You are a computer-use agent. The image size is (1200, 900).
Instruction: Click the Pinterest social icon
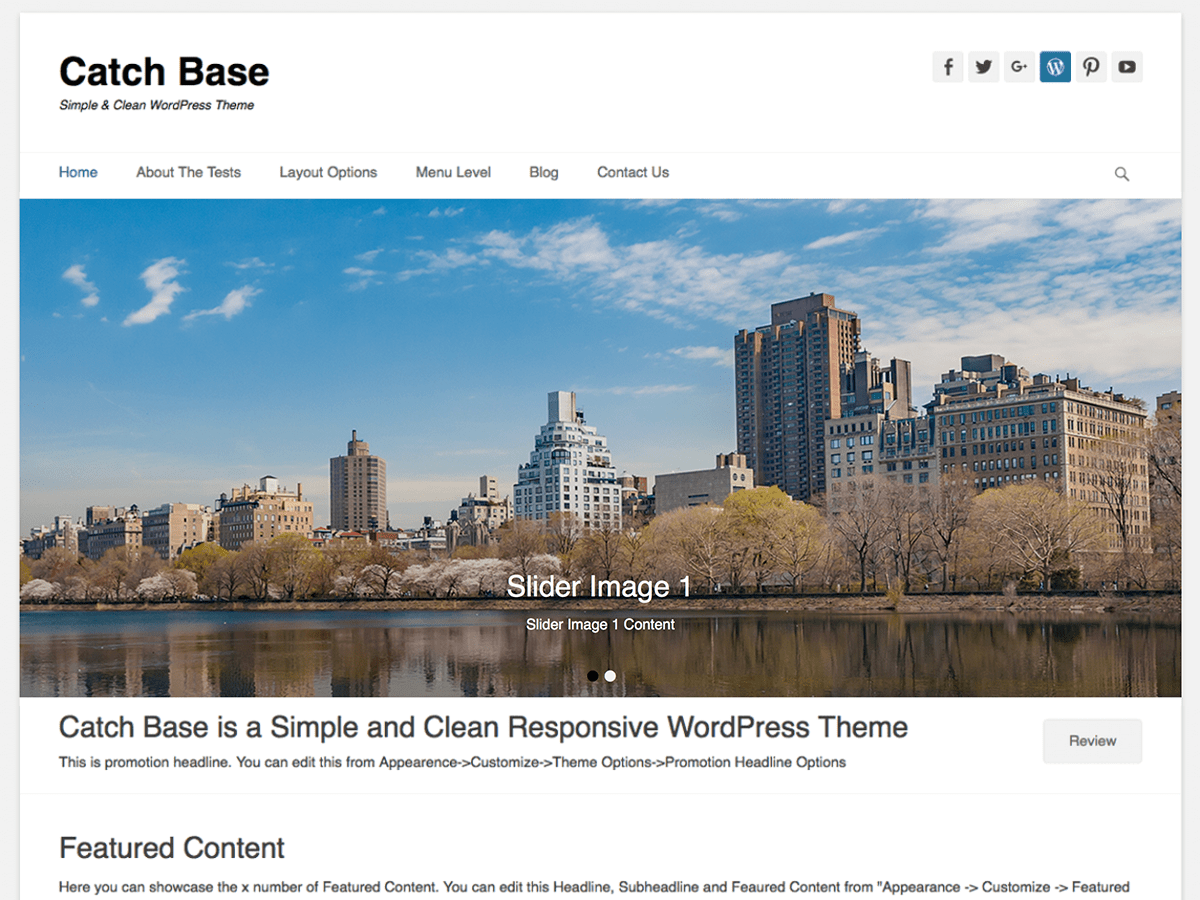[1091, 66]
